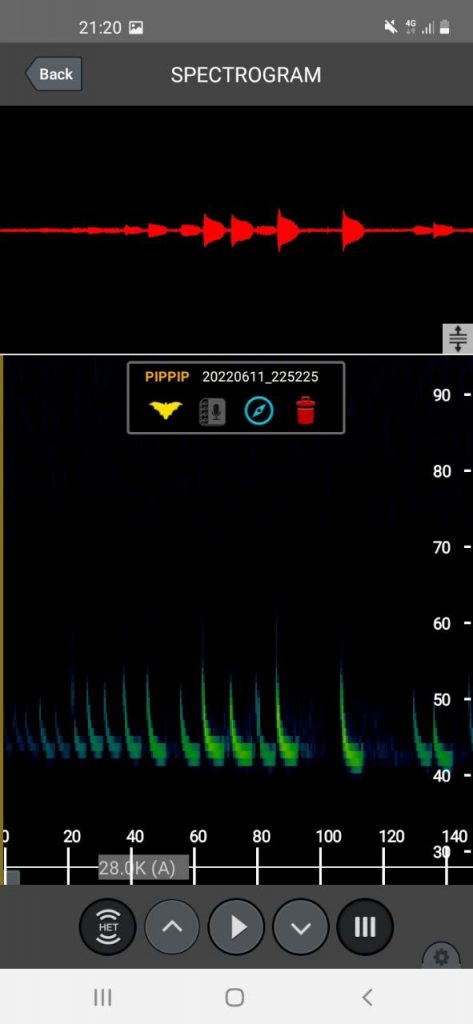
Task: Open Android recent apps button
Action: 103,997
